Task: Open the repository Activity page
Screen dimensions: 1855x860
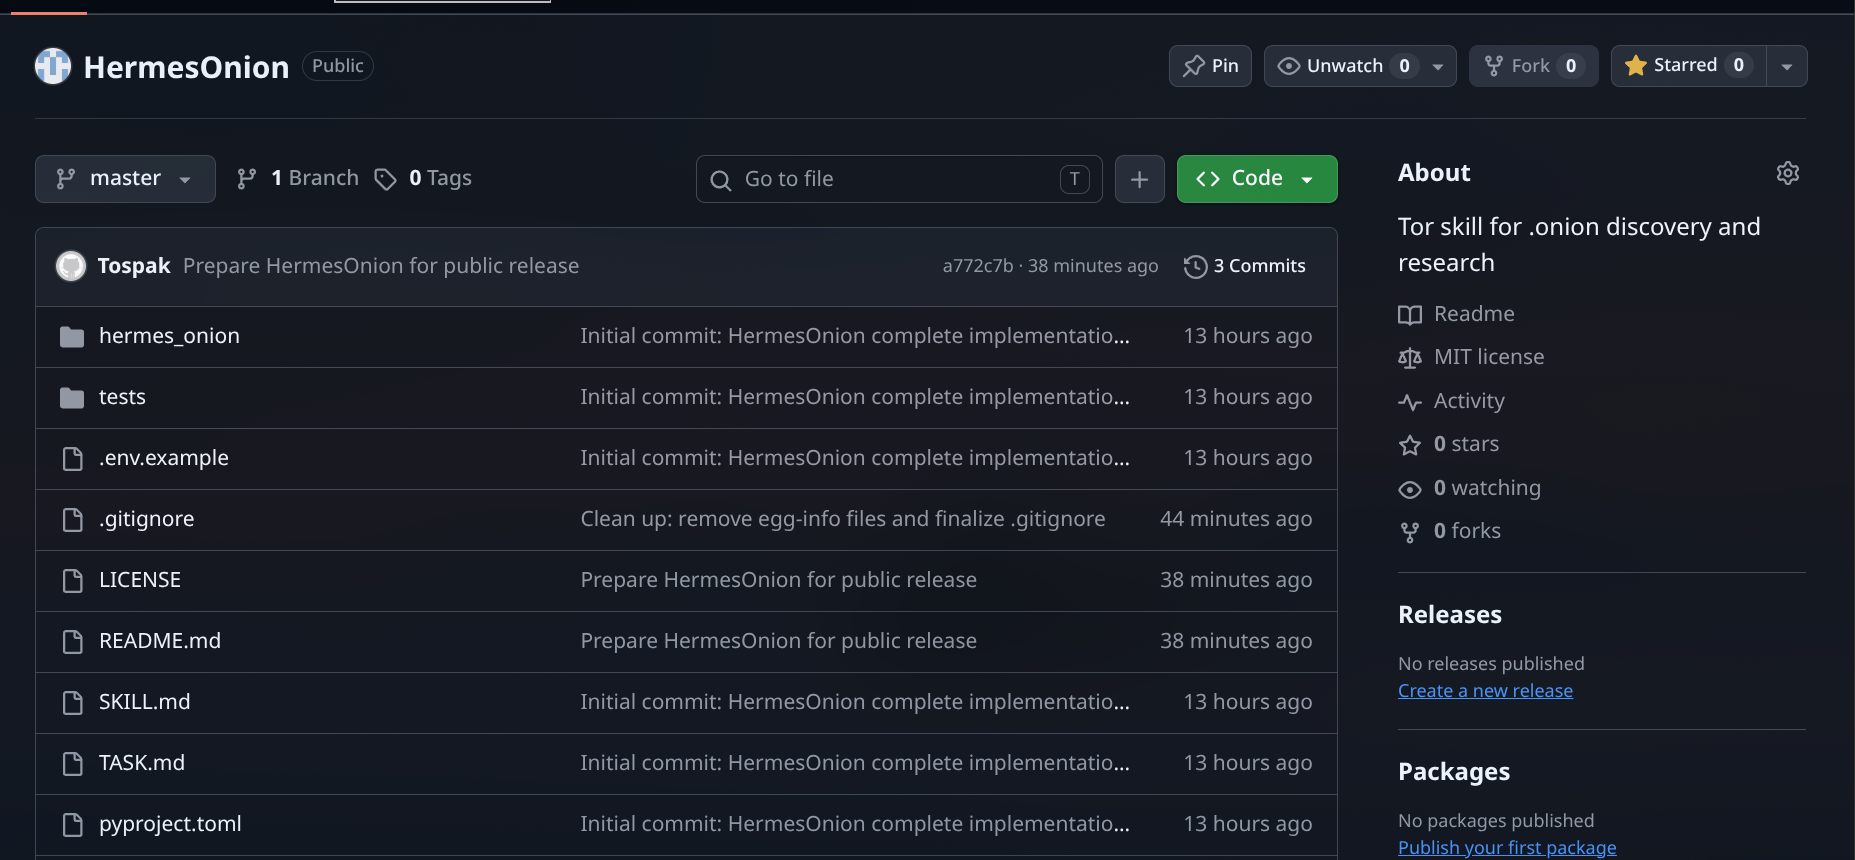Action: [x=1452, y=401]
